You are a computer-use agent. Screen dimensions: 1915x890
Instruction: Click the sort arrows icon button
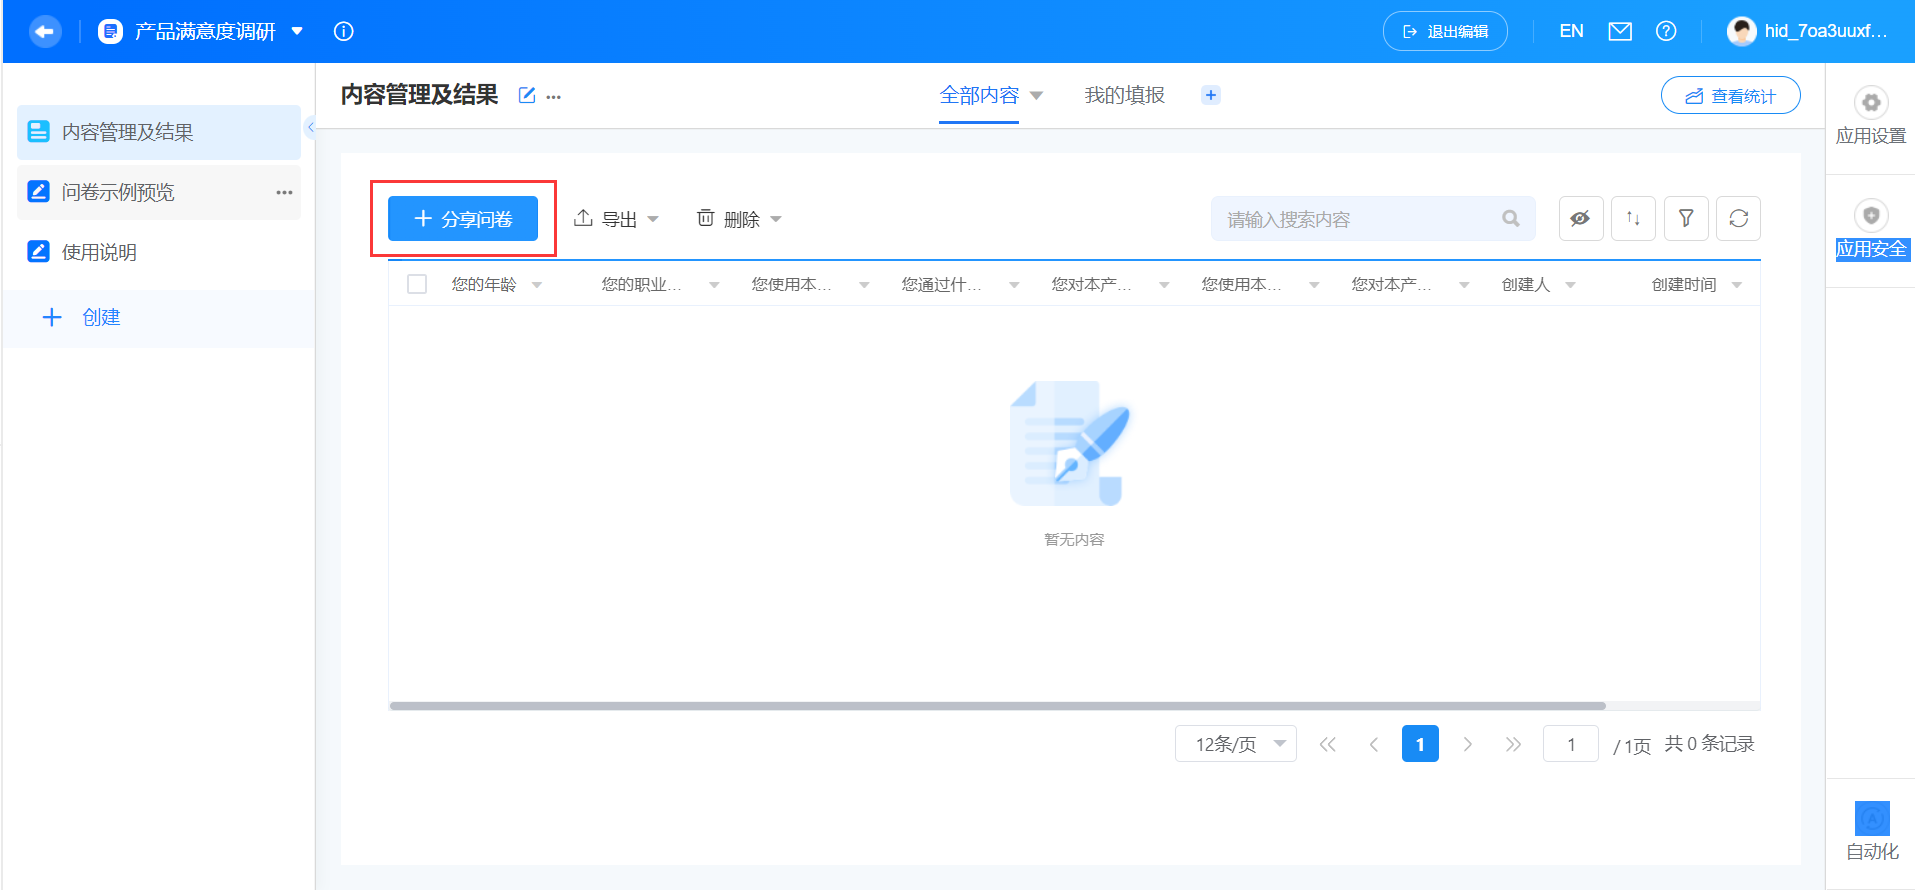[1634, 218]
